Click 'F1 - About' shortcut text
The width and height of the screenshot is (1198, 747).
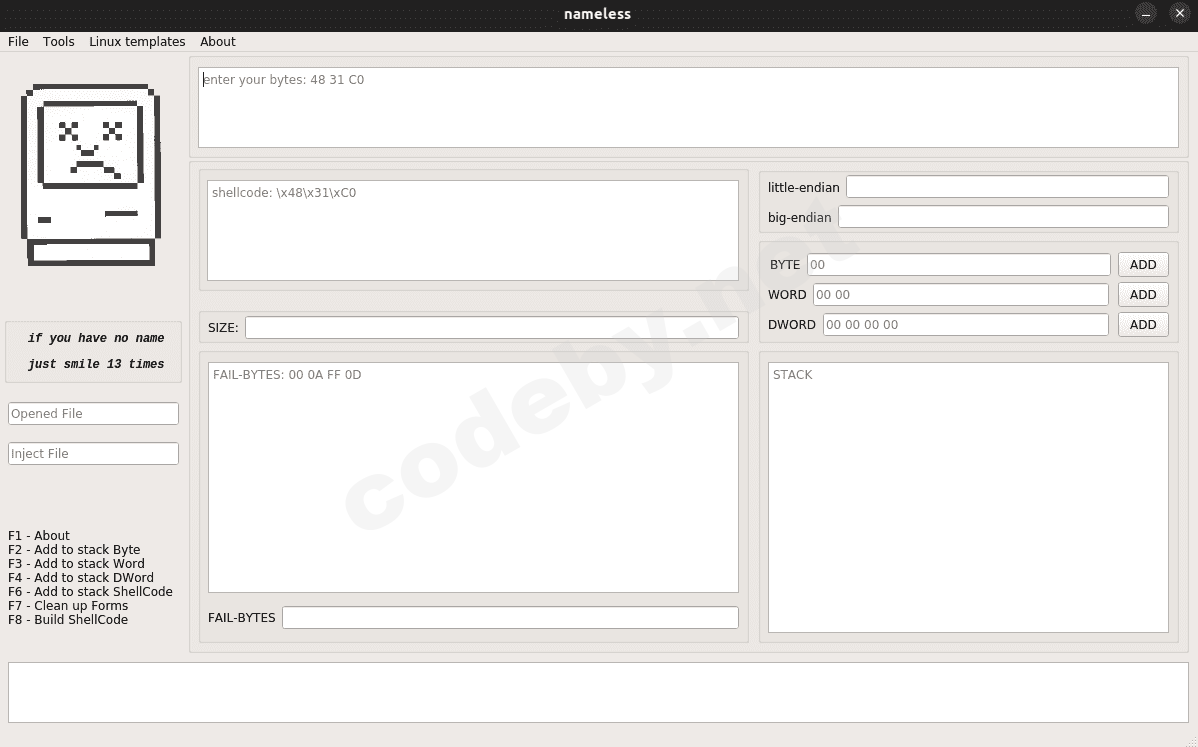click(39, 535)
